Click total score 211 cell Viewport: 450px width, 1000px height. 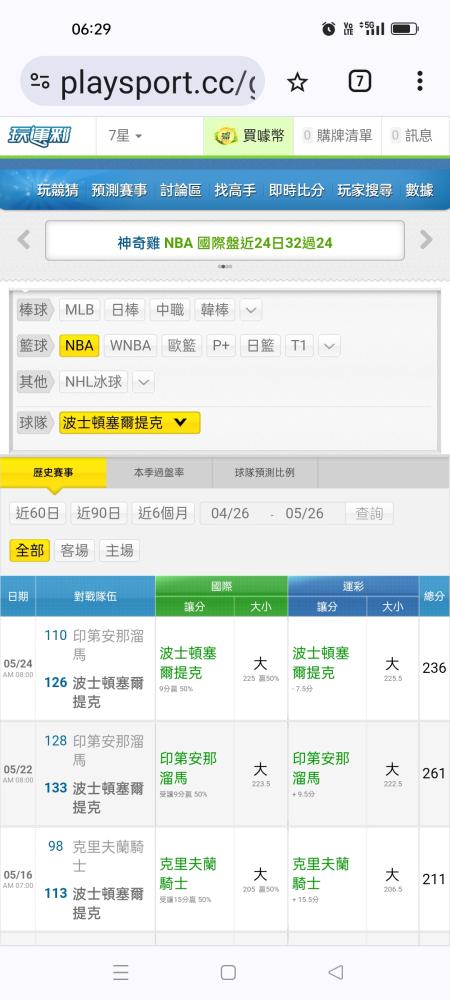(x=434, y=879)
